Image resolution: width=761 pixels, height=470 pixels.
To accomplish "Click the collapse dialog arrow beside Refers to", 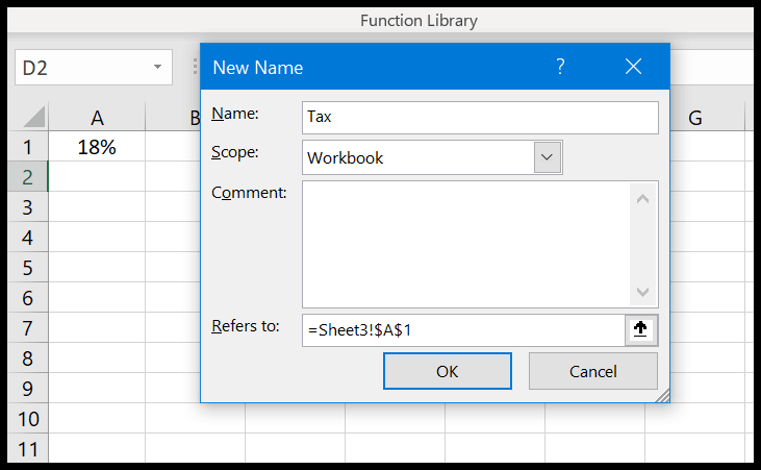I will click(641, 330).
